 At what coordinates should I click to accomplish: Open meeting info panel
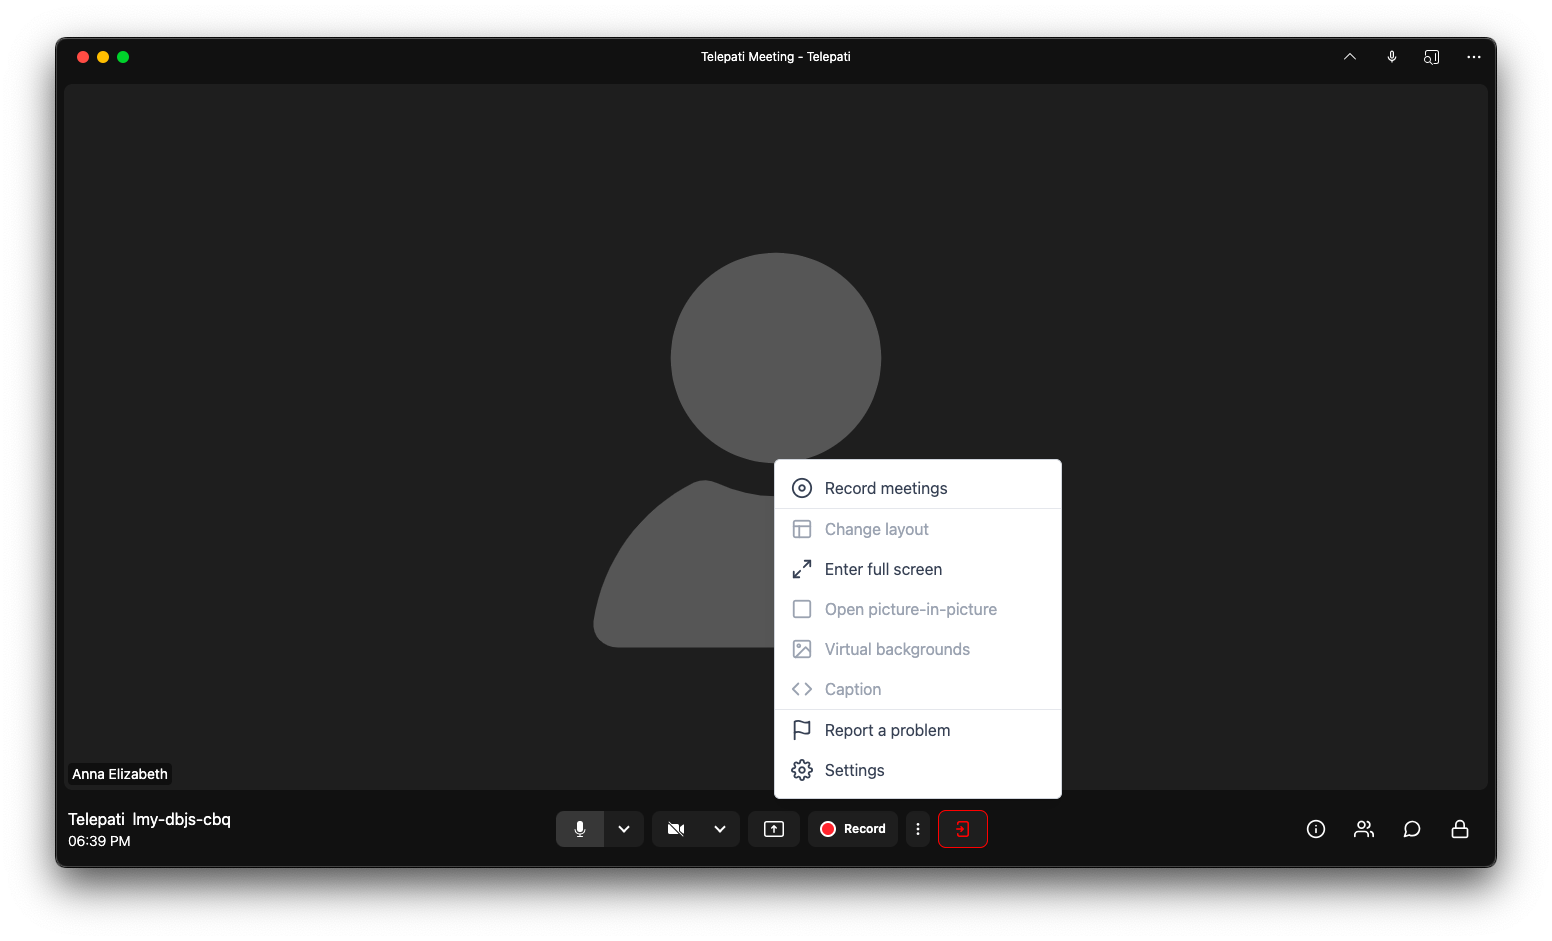click(1316, 829)
